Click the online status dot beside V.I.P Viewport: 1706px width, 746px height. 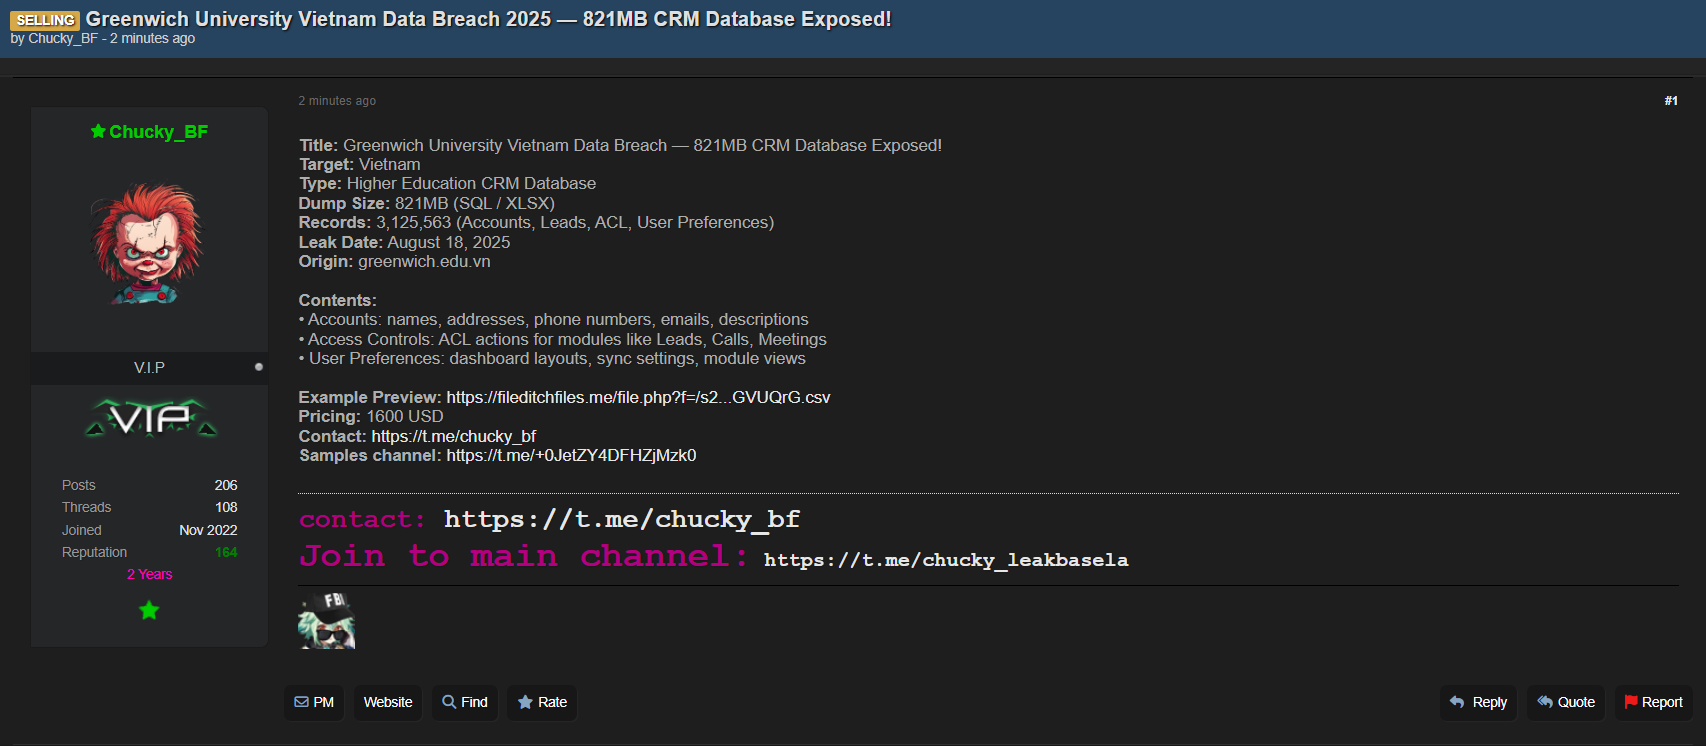coord(259,367)
